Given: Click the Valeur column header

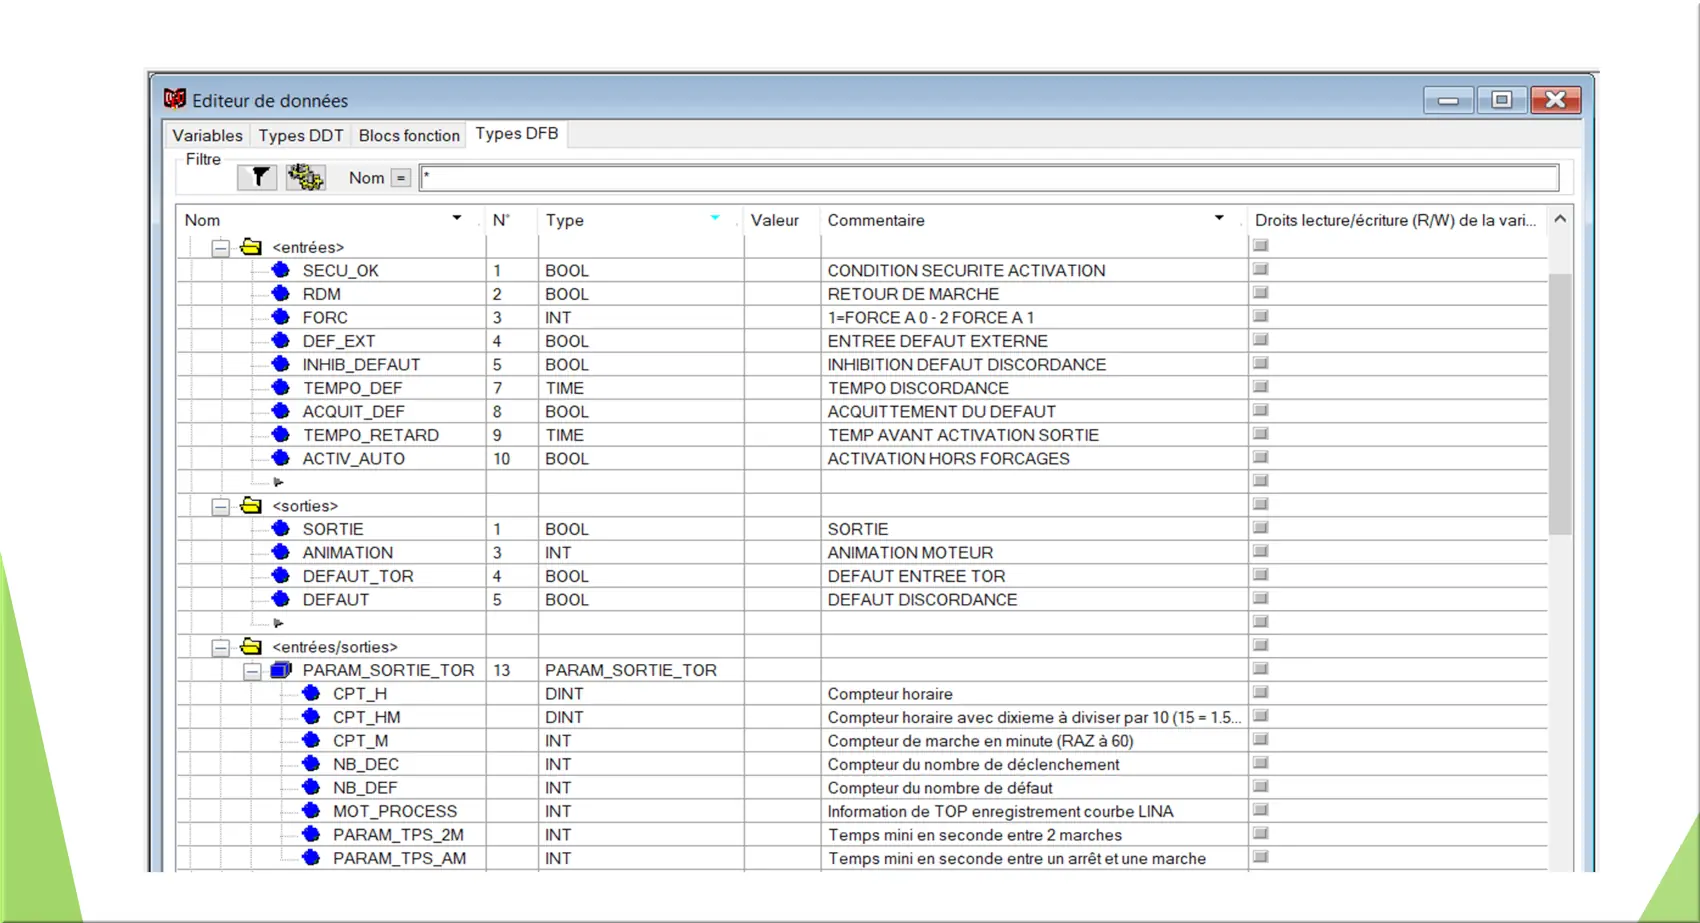Looking at the screenshot, I should pos(782,220).
